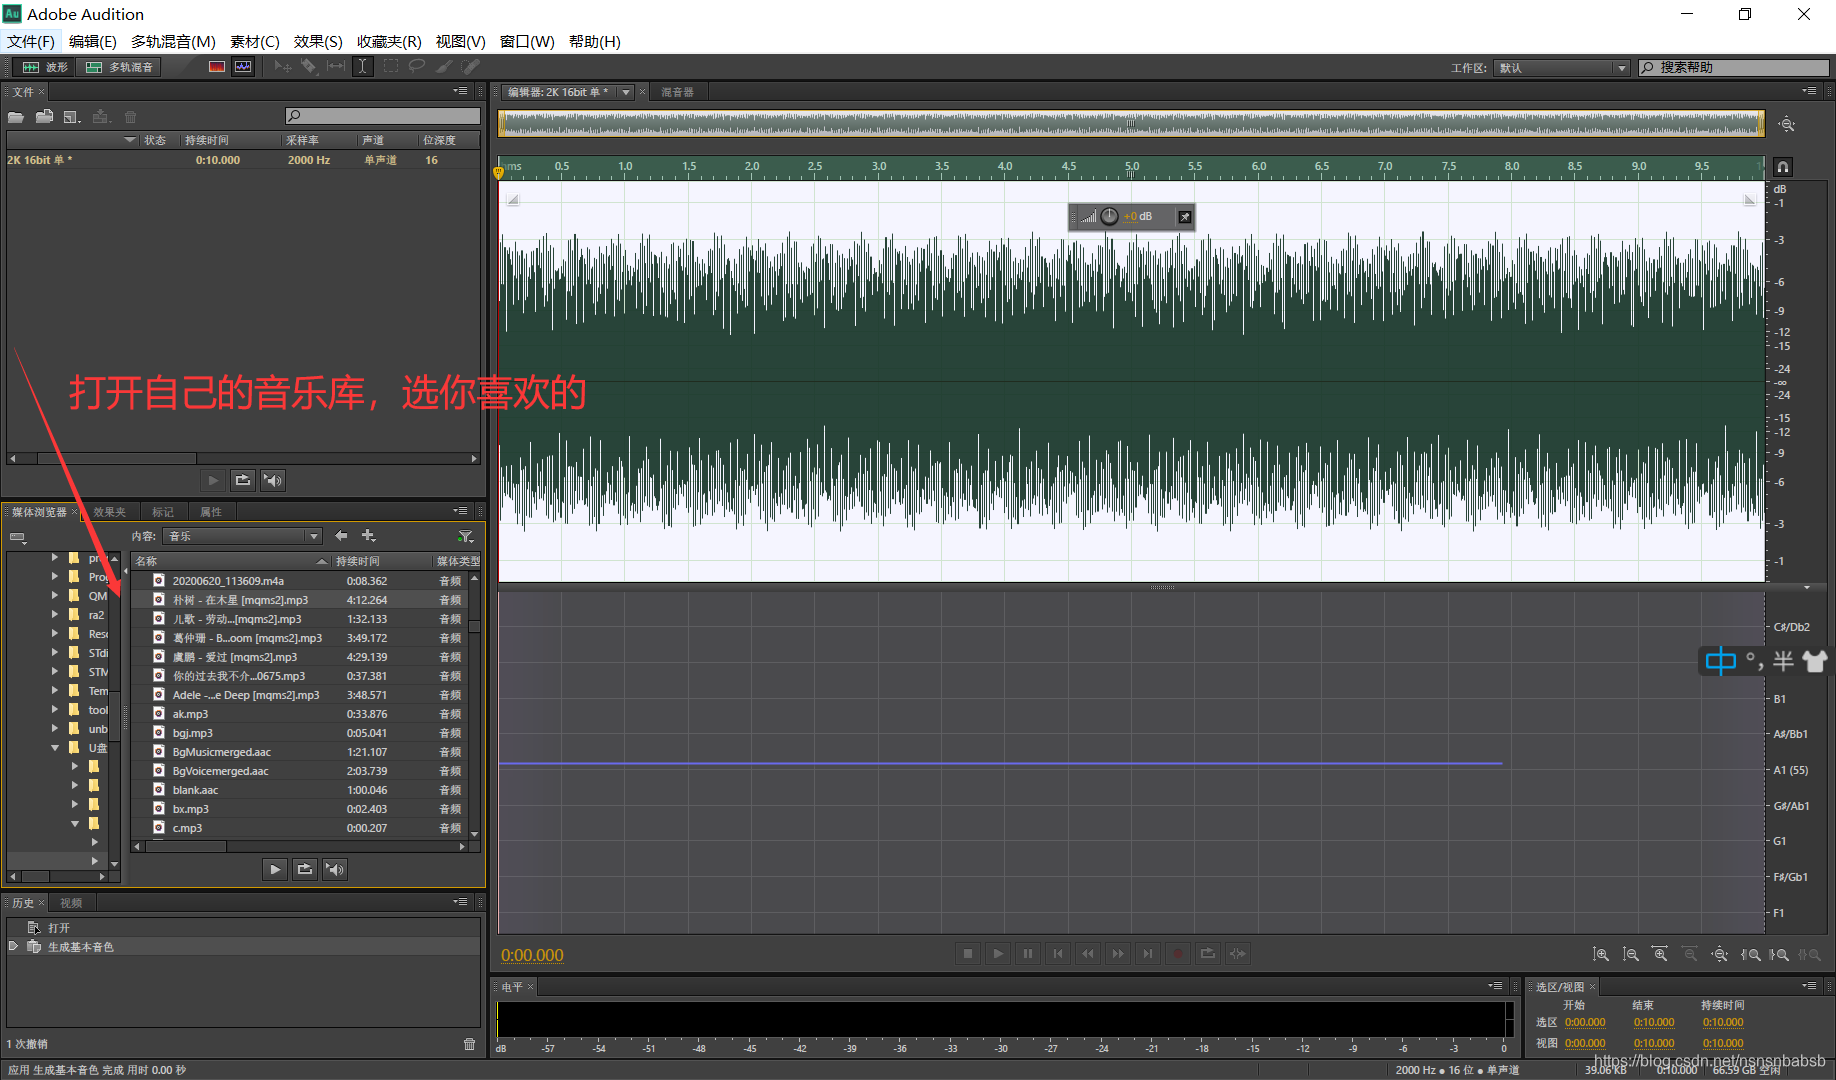The image size is (1836, 1080).
Task: Open 内容 dropdown showing 音乐
Action: (243, 536)
